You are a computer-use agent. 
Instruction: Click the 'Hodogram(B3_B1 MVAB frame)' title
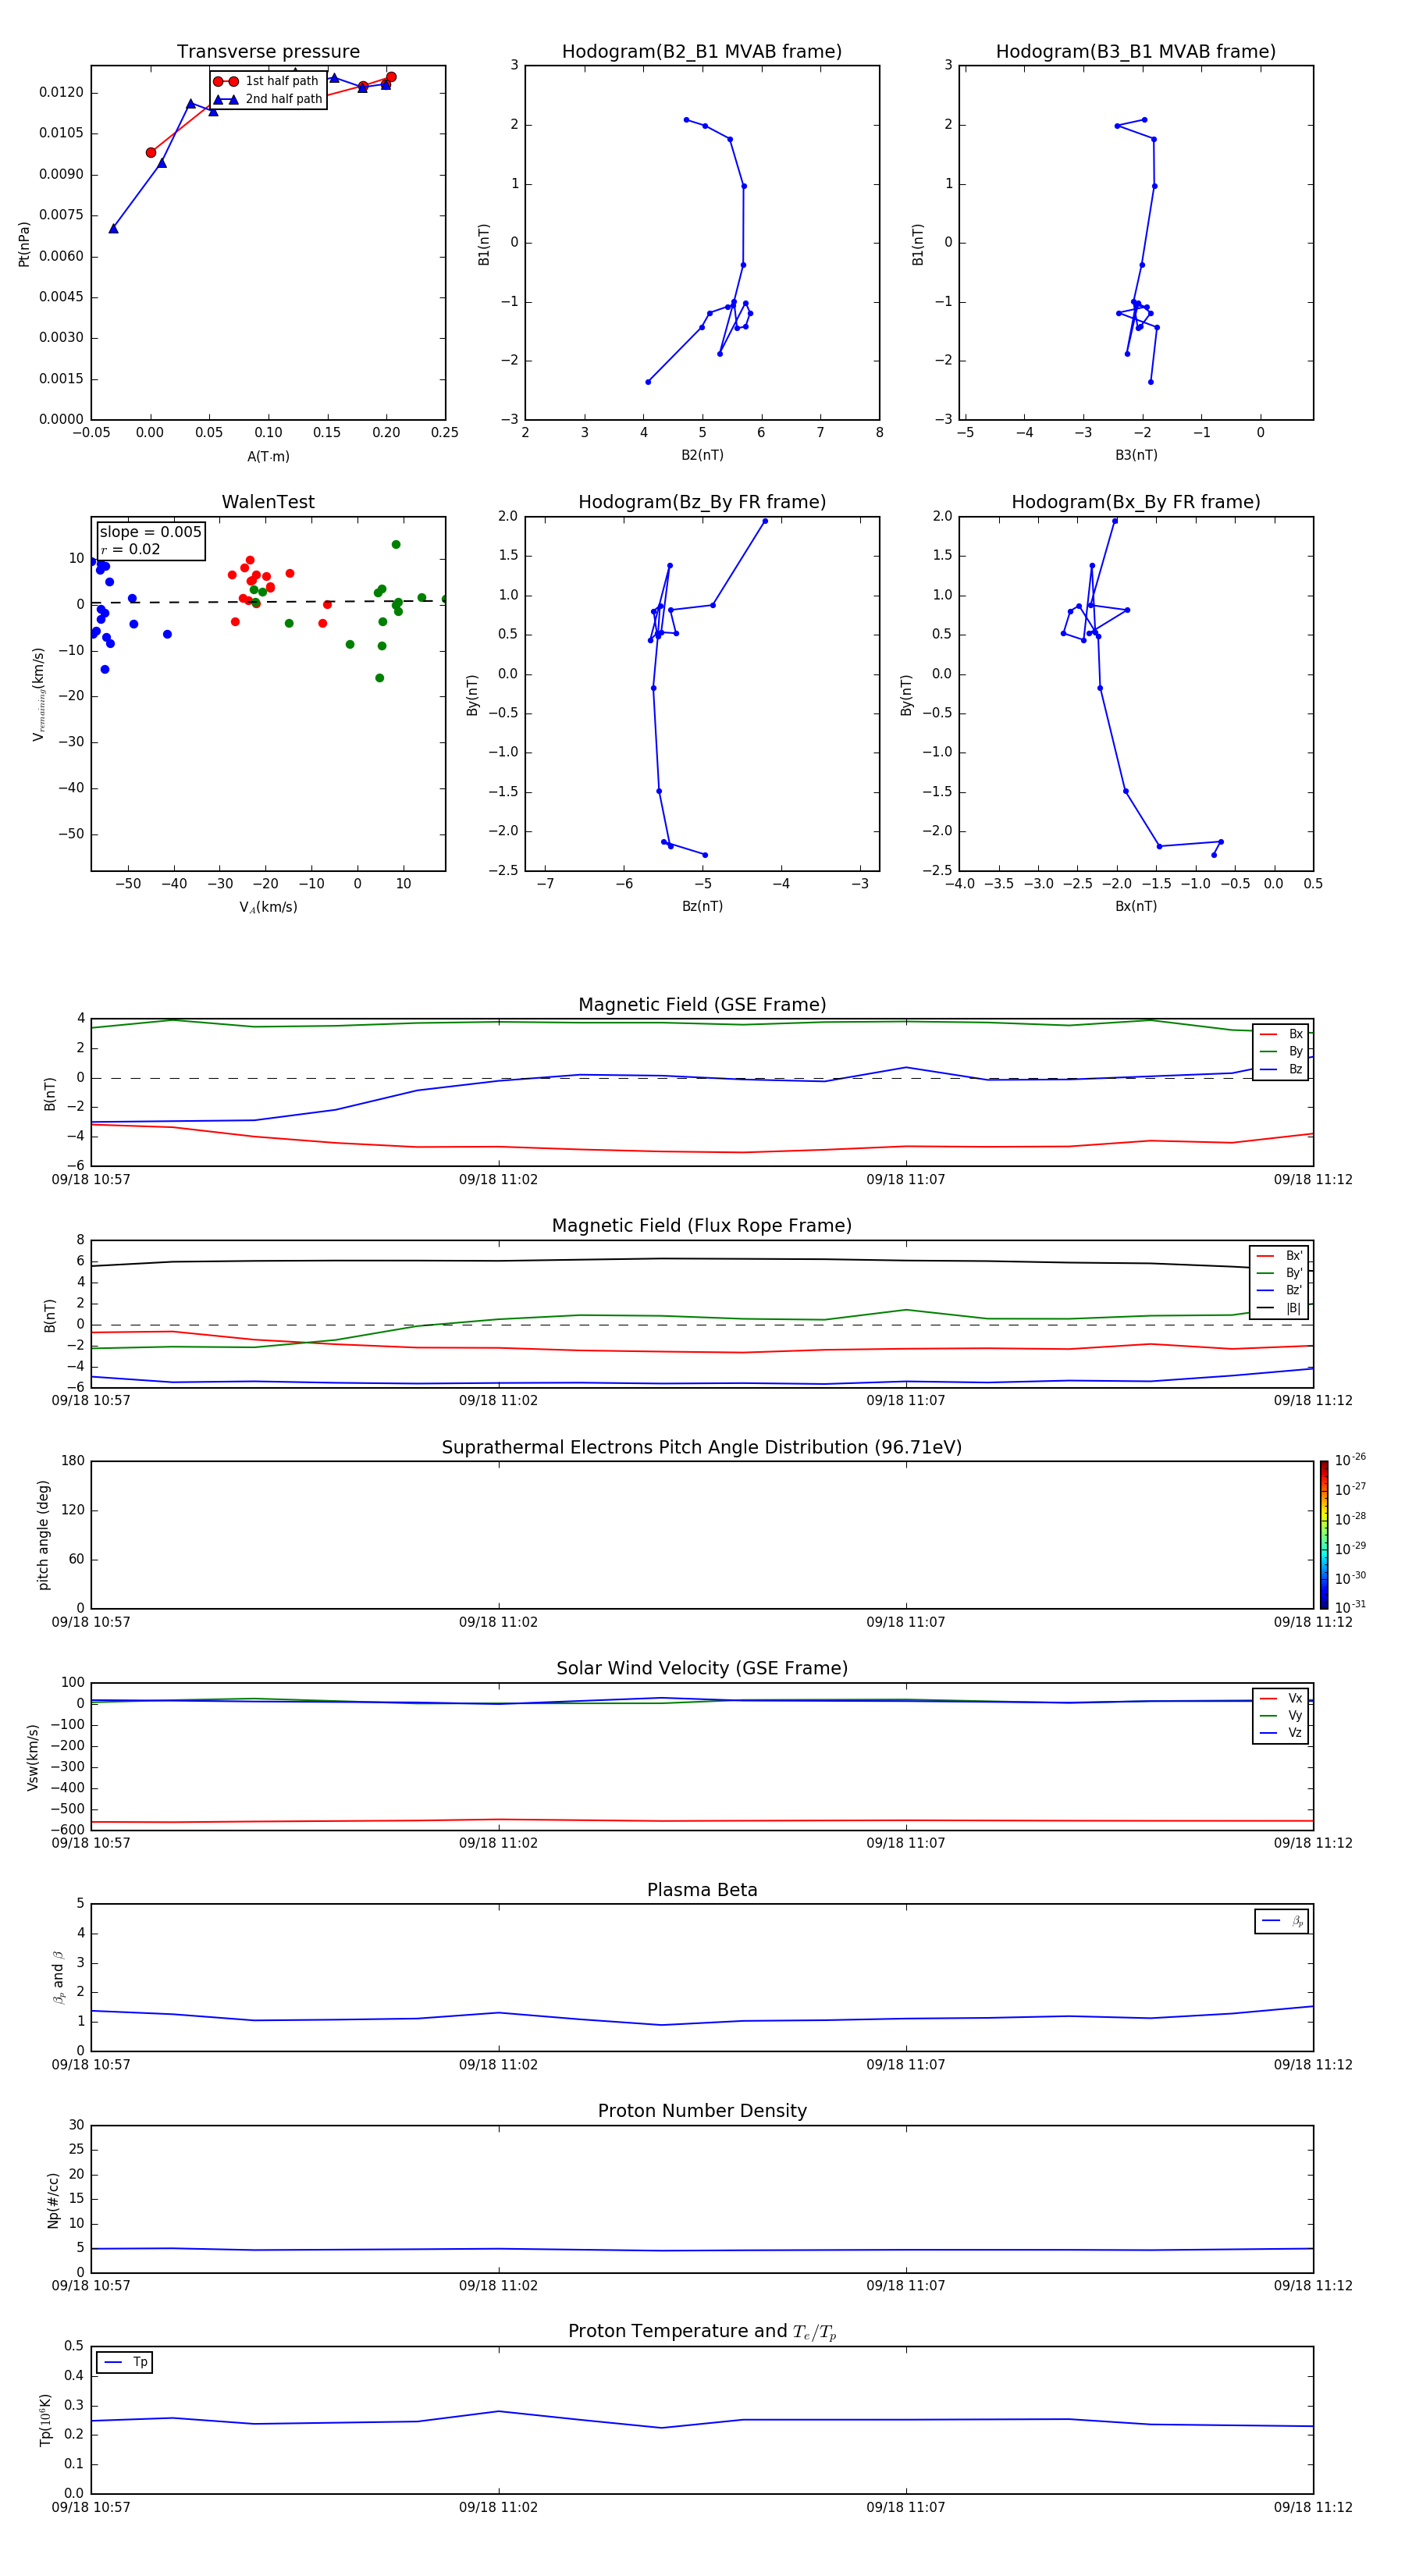coord(1136,52)
